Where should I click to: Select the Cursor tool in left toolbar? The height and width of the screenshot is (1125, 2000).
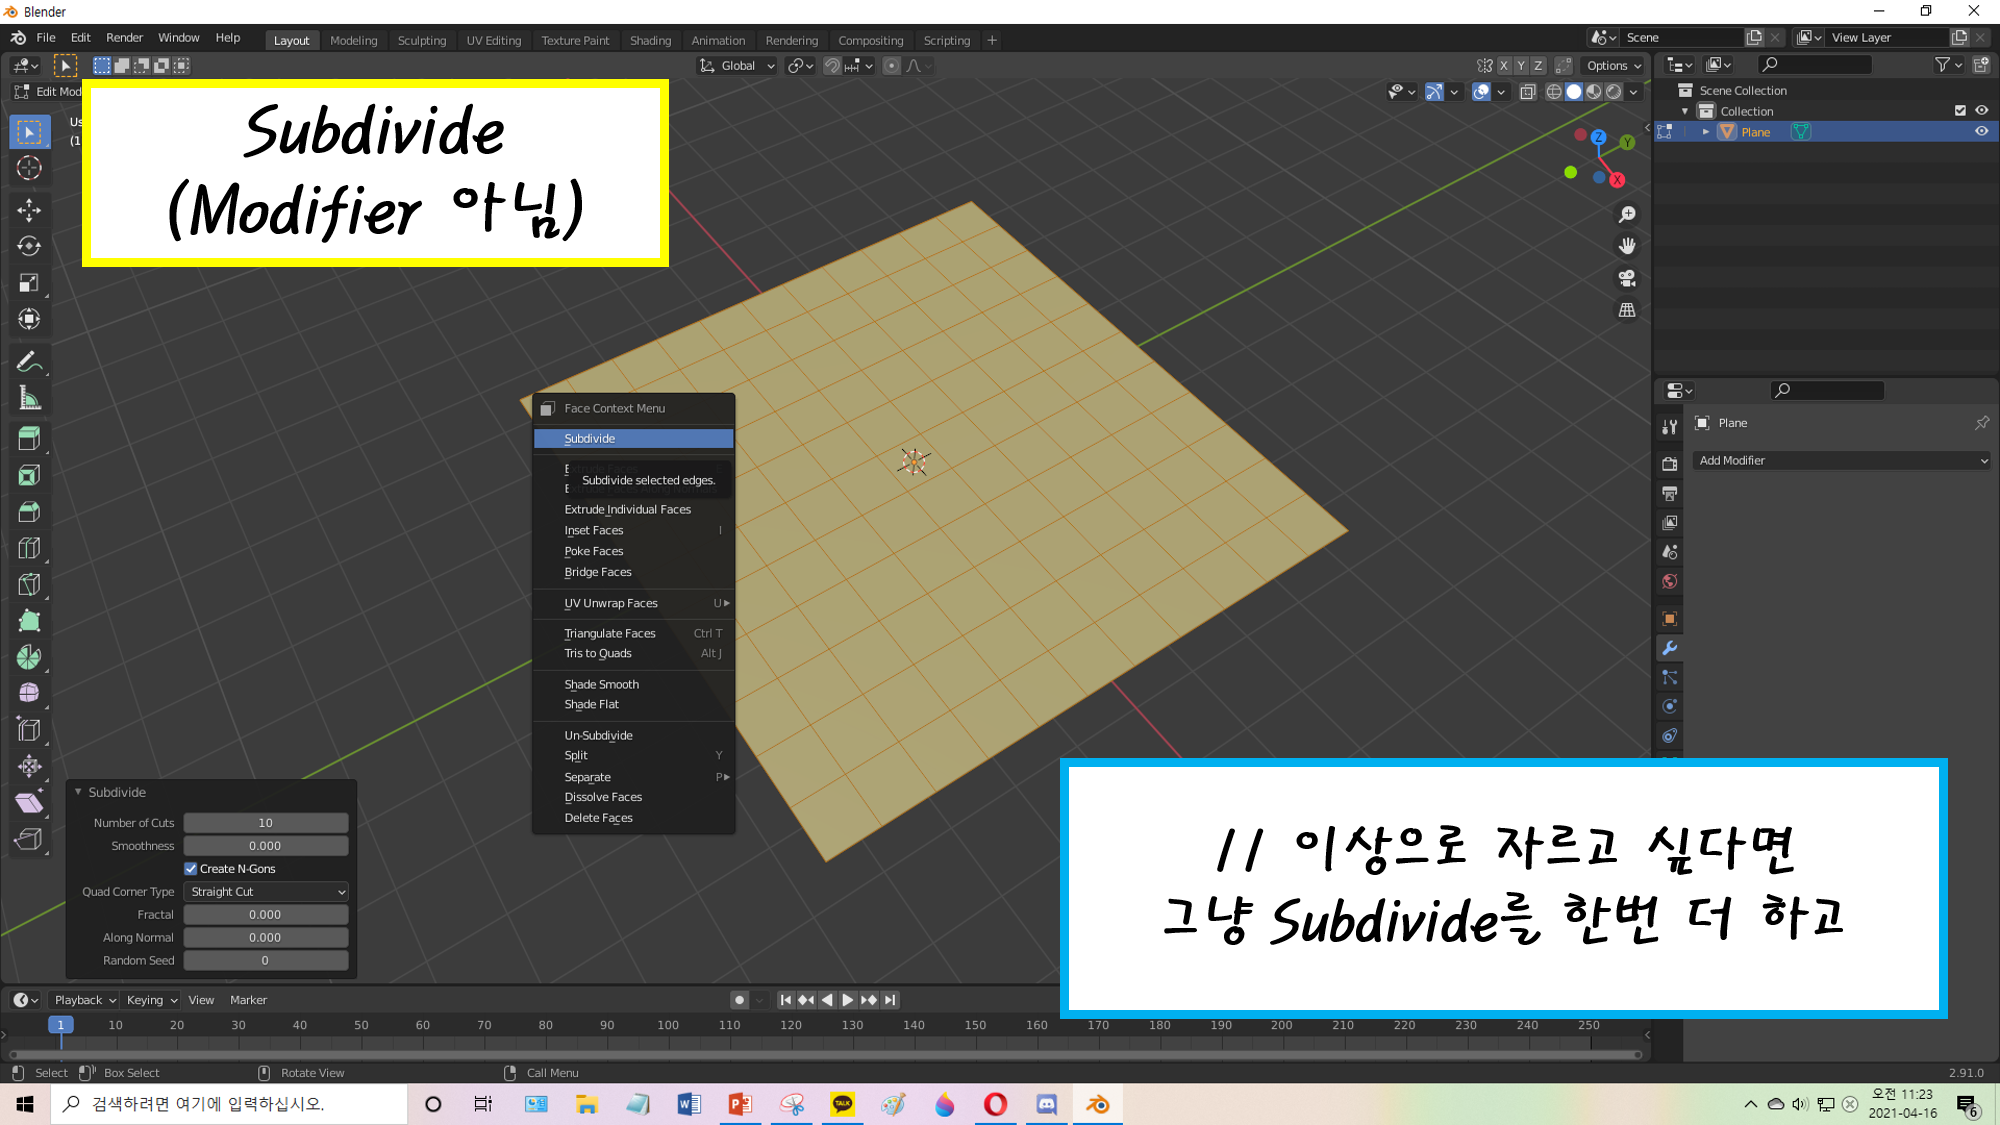29,168
